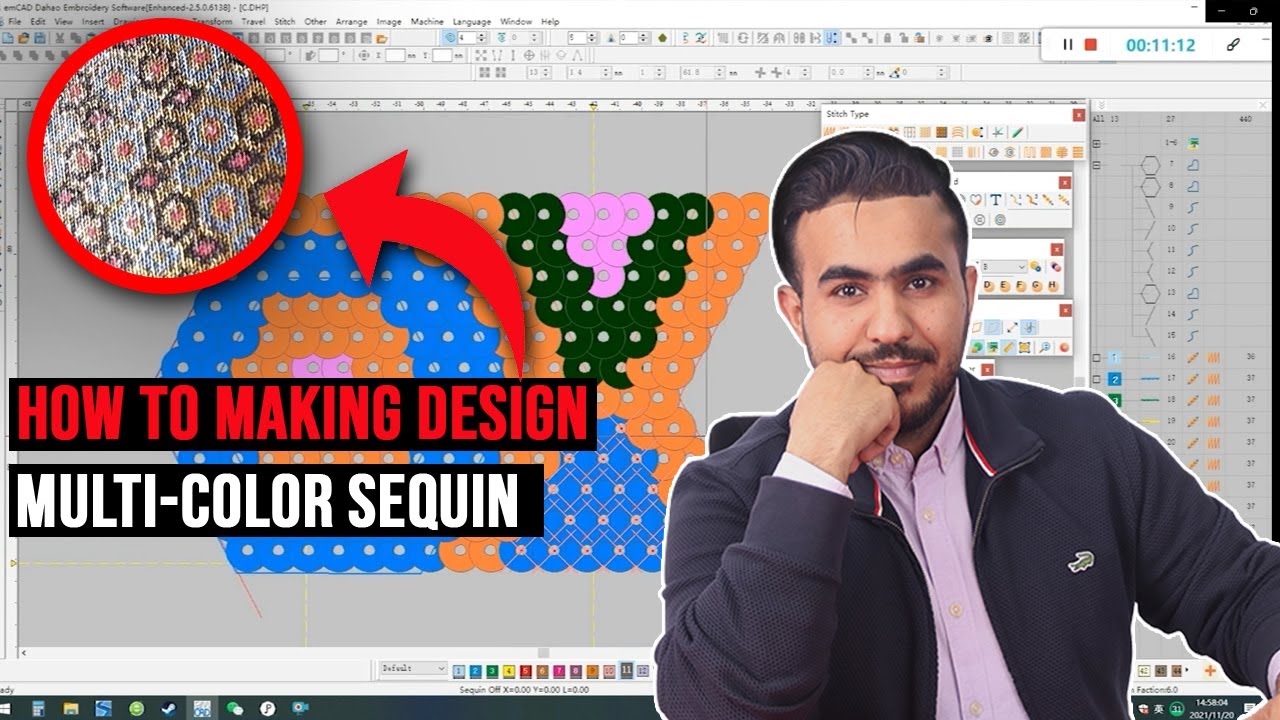Select sequin button F

tap(1021, 286)
